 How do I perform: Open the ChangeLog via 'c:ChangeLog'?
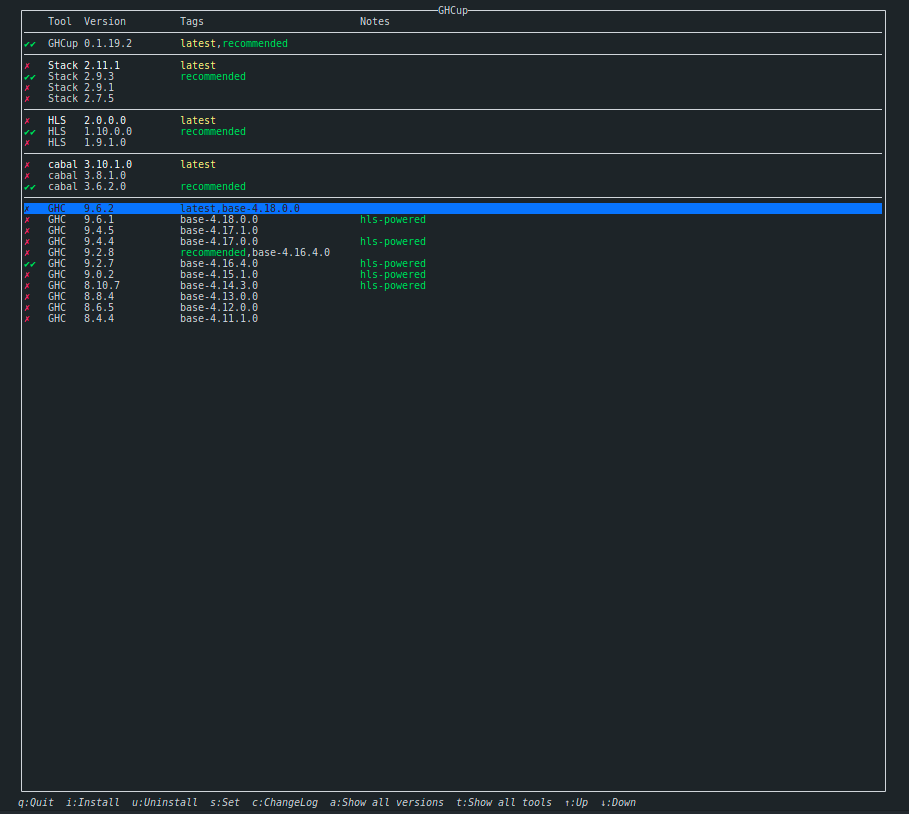pos(285,801)
